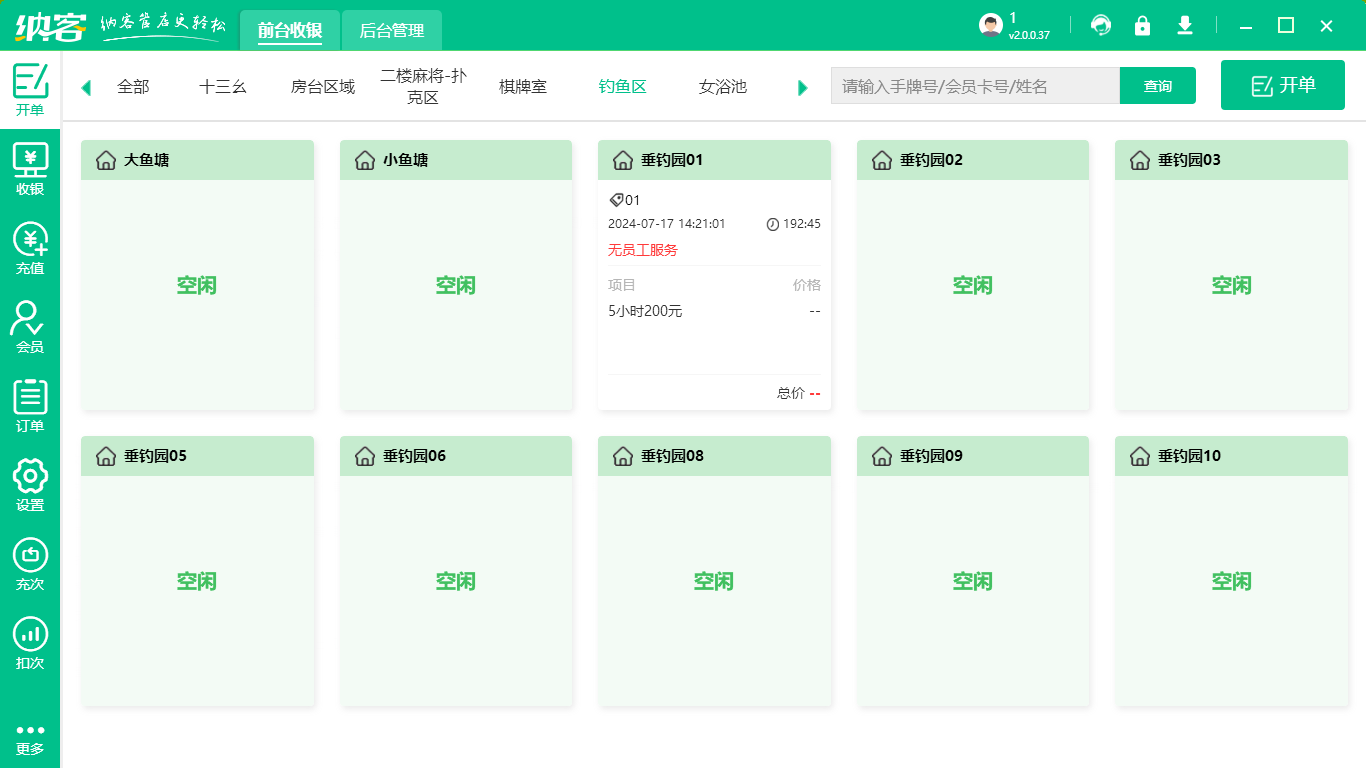1366x768 pixels.
Task: Select the 二楼麻将-扑克区 area tab
Action: 423,87
